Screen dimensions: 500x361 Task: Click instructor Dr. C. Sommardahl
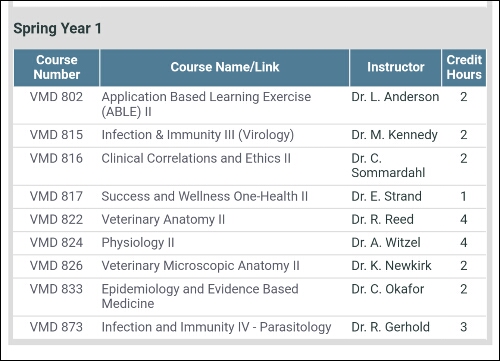tap(388, 165)
